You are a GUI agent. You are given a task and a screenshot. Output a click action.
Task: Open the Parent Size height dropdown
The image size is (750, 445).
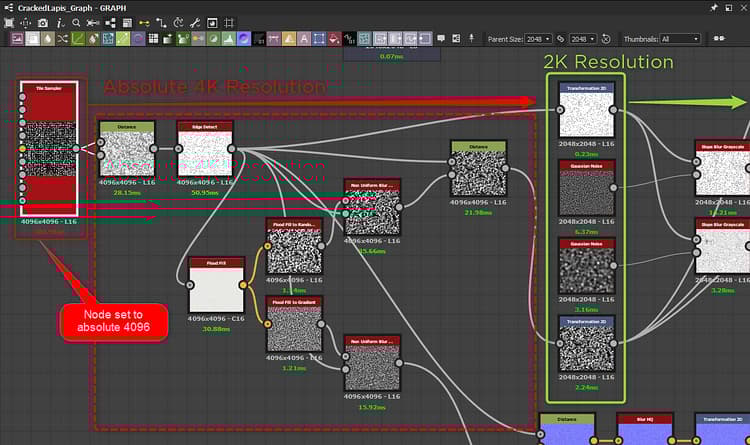(x=584, y=39)
